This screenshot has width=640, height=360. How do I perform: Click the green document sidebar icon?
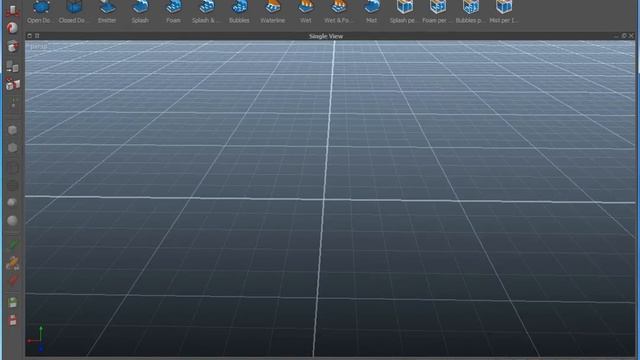click(x=13, y=302)
